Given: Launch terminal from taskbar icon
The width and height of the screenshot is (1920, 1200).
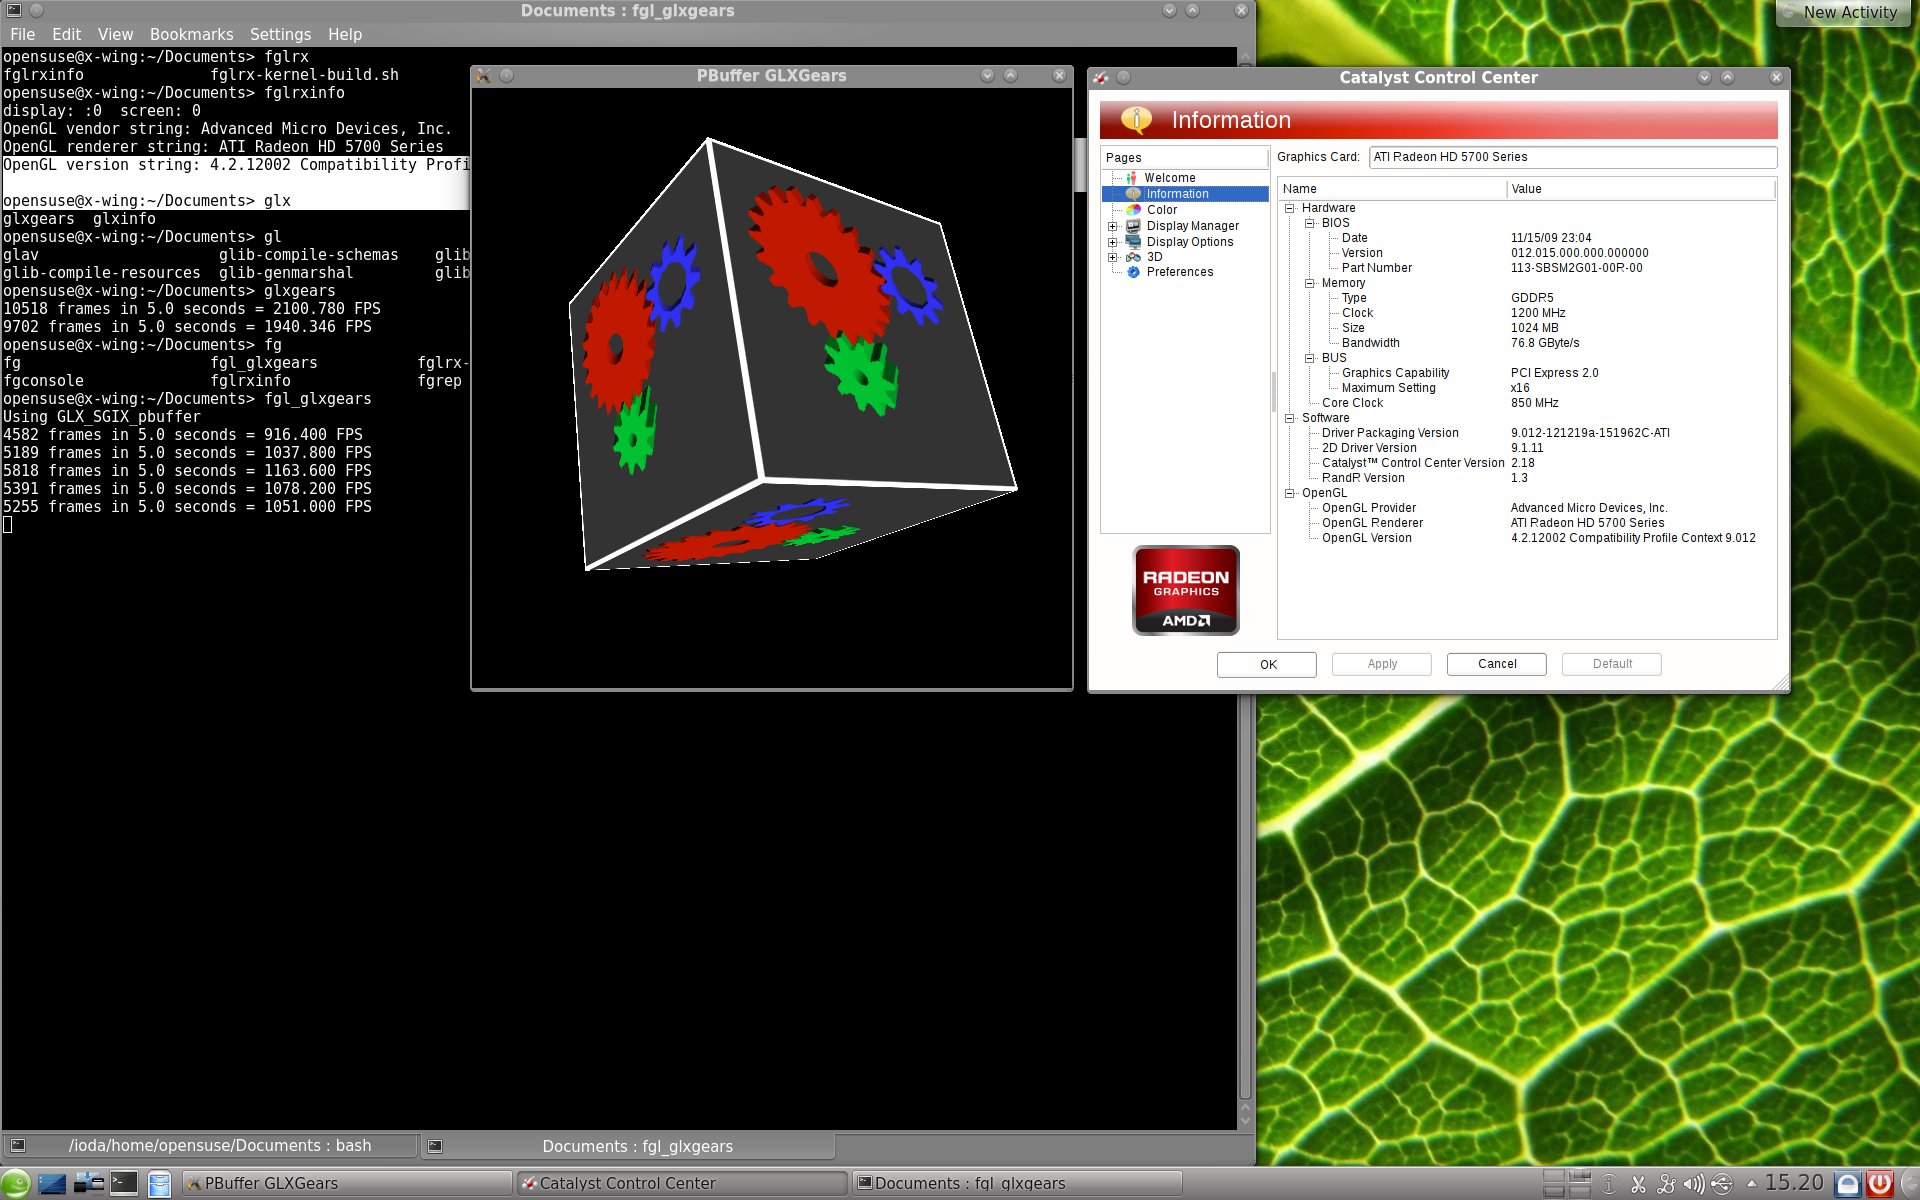Looking at the screenshot, I should (x=124, y=1184).
